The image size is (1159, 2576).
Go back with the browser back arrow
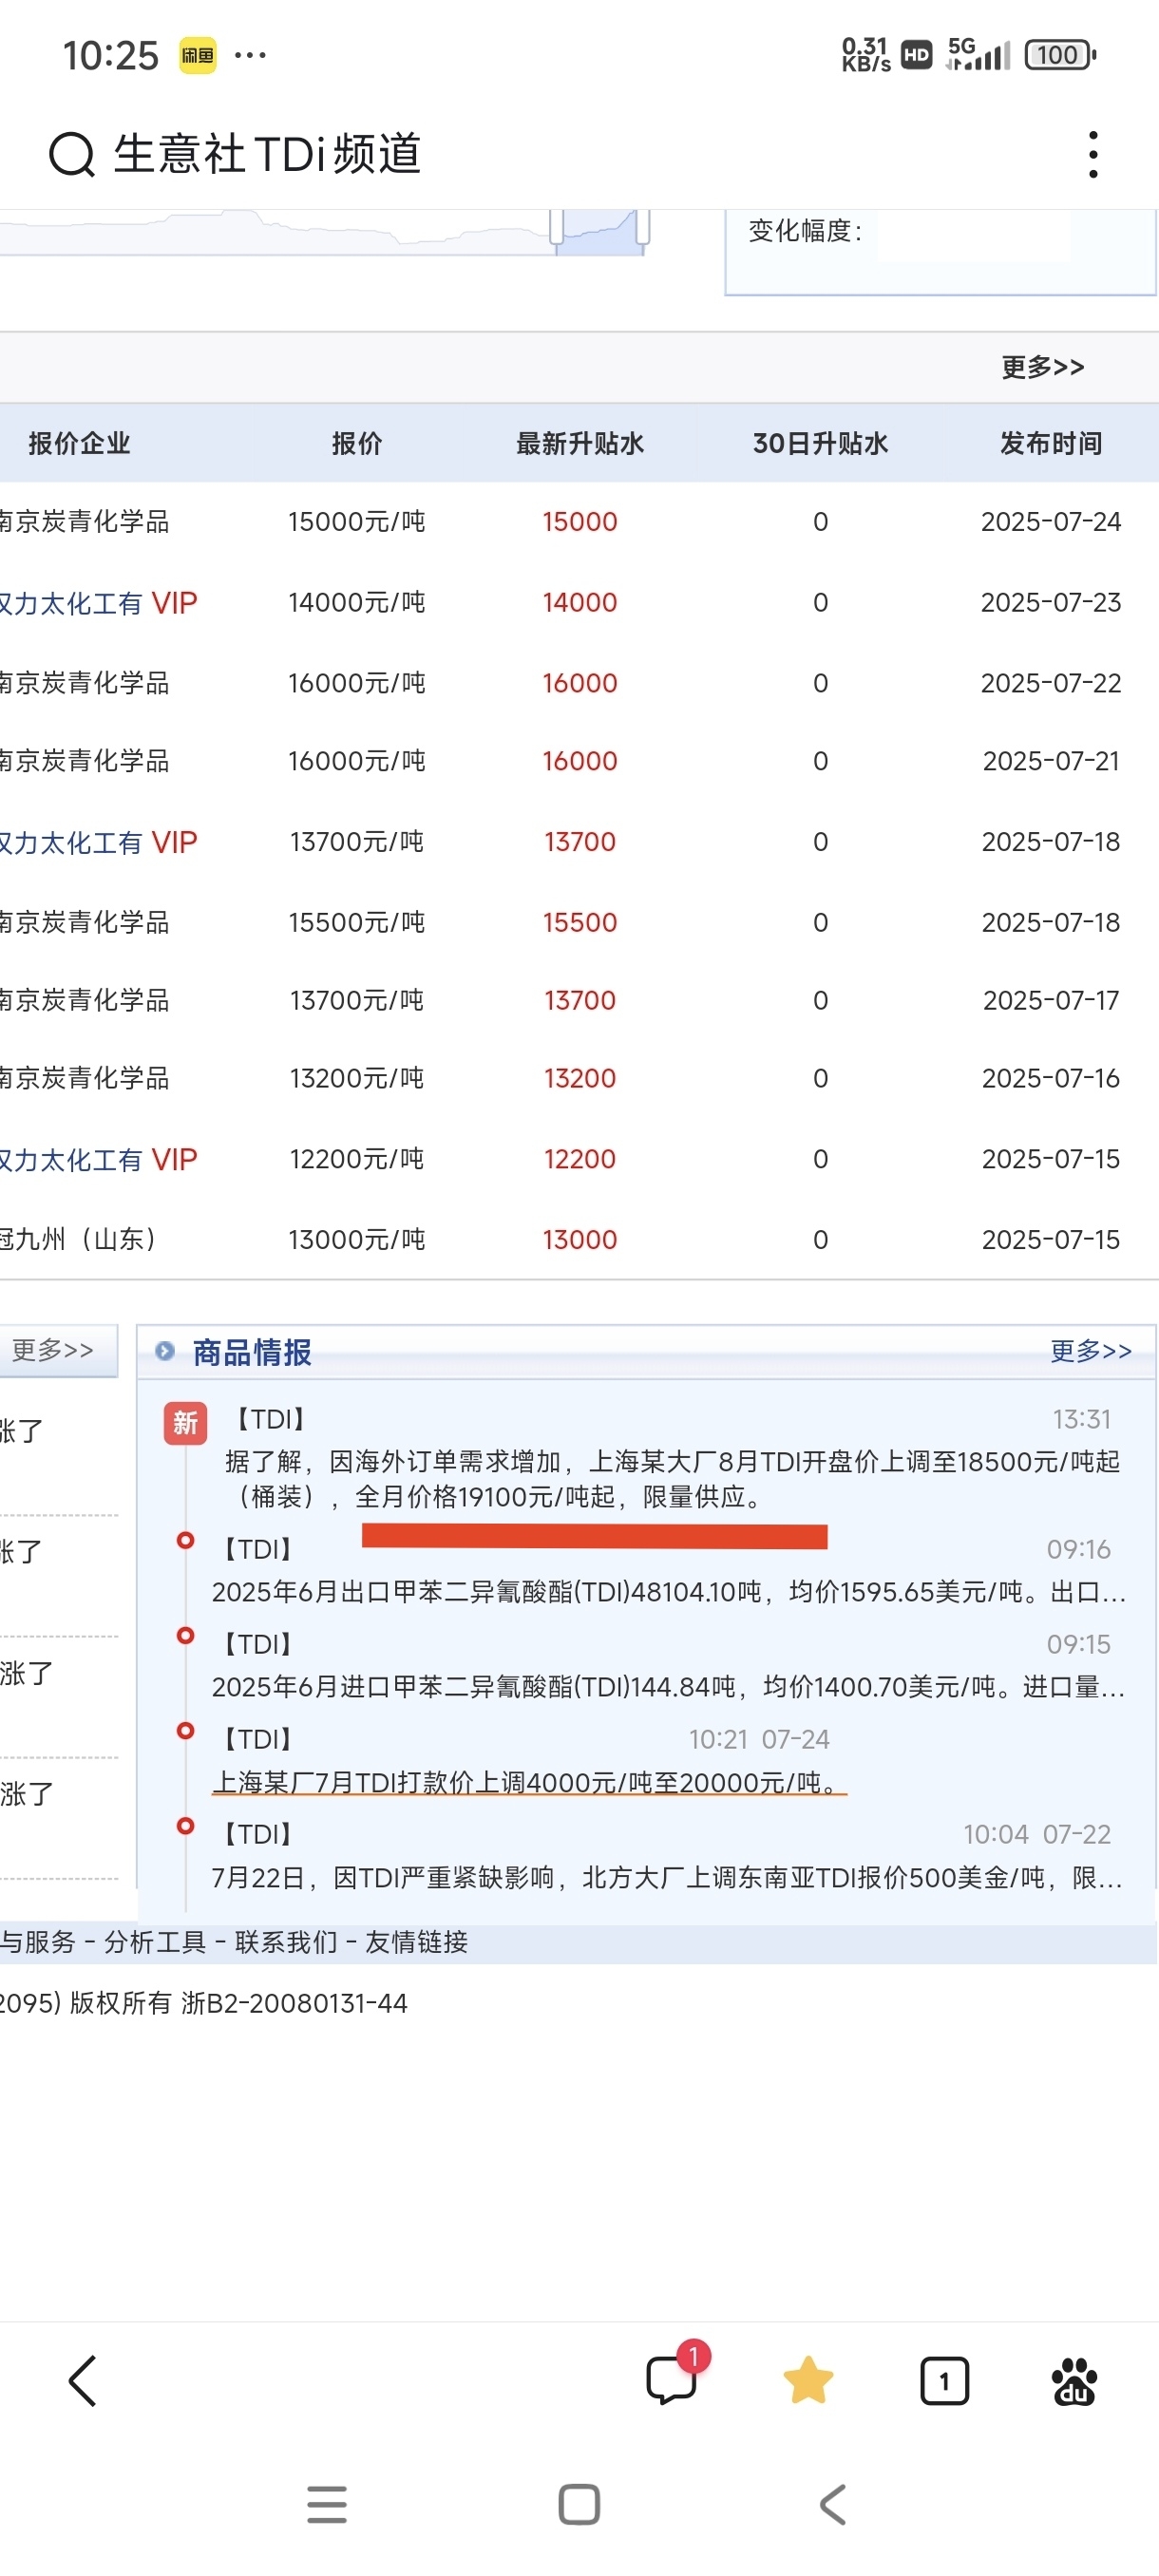pos(82,2380)
